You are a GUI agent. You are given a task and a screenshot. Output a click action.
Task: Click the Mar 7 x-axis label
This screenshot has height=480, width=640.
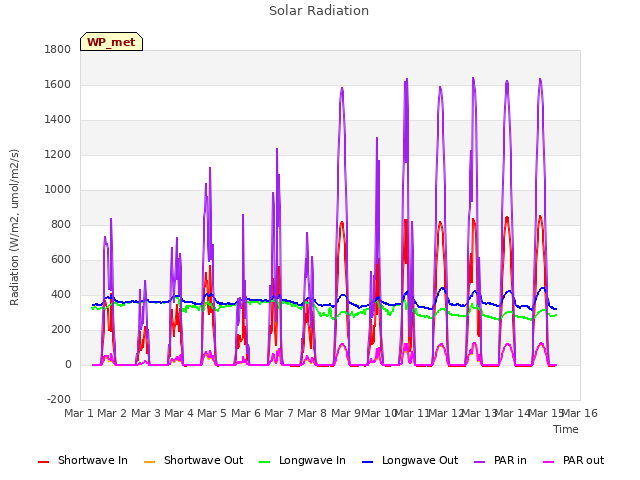coord(279,413)
